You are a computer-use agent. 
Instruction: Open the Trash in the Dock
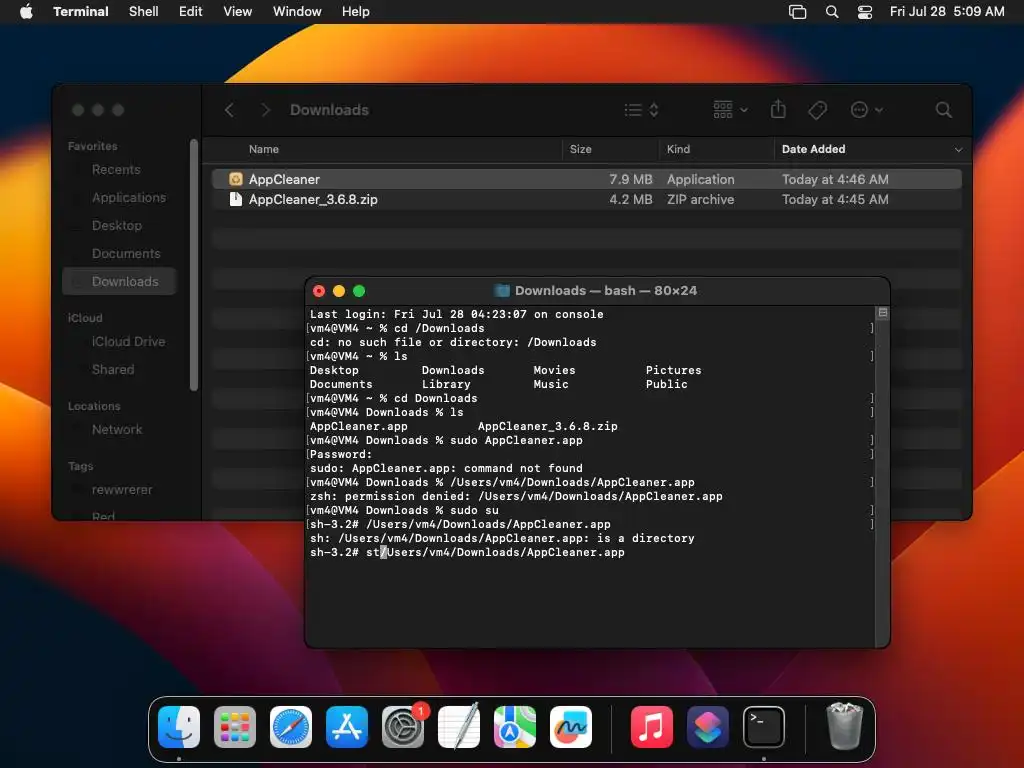click(844, 727)
